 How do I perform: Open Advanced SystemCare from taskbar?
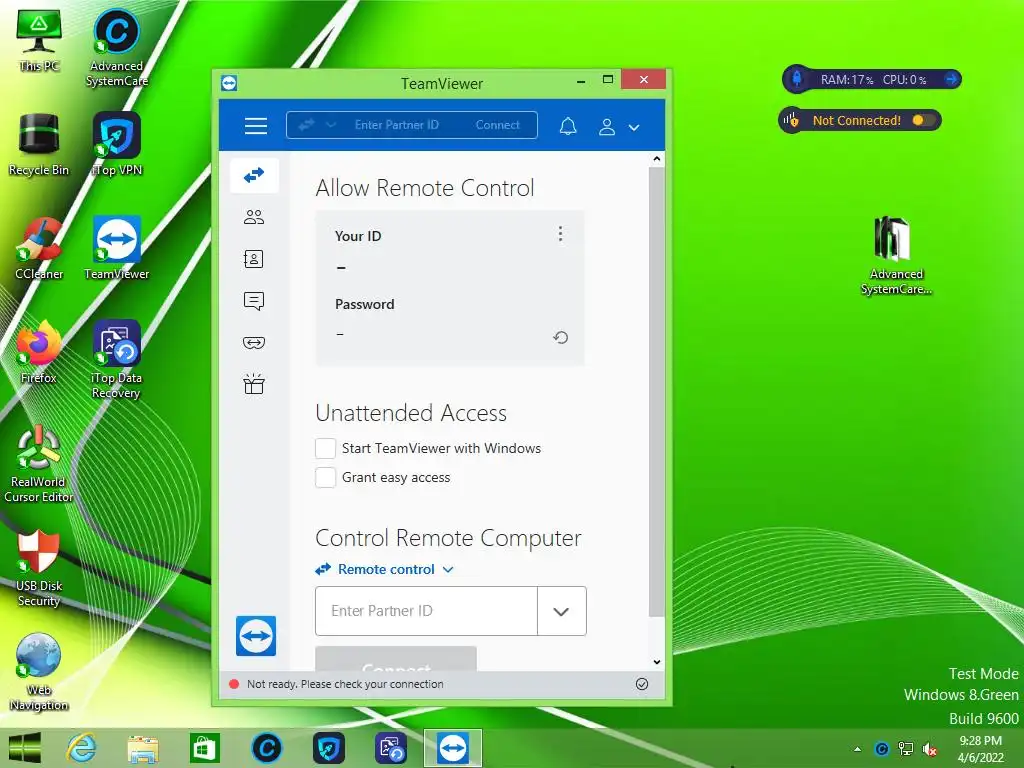(x=266, y=748)
